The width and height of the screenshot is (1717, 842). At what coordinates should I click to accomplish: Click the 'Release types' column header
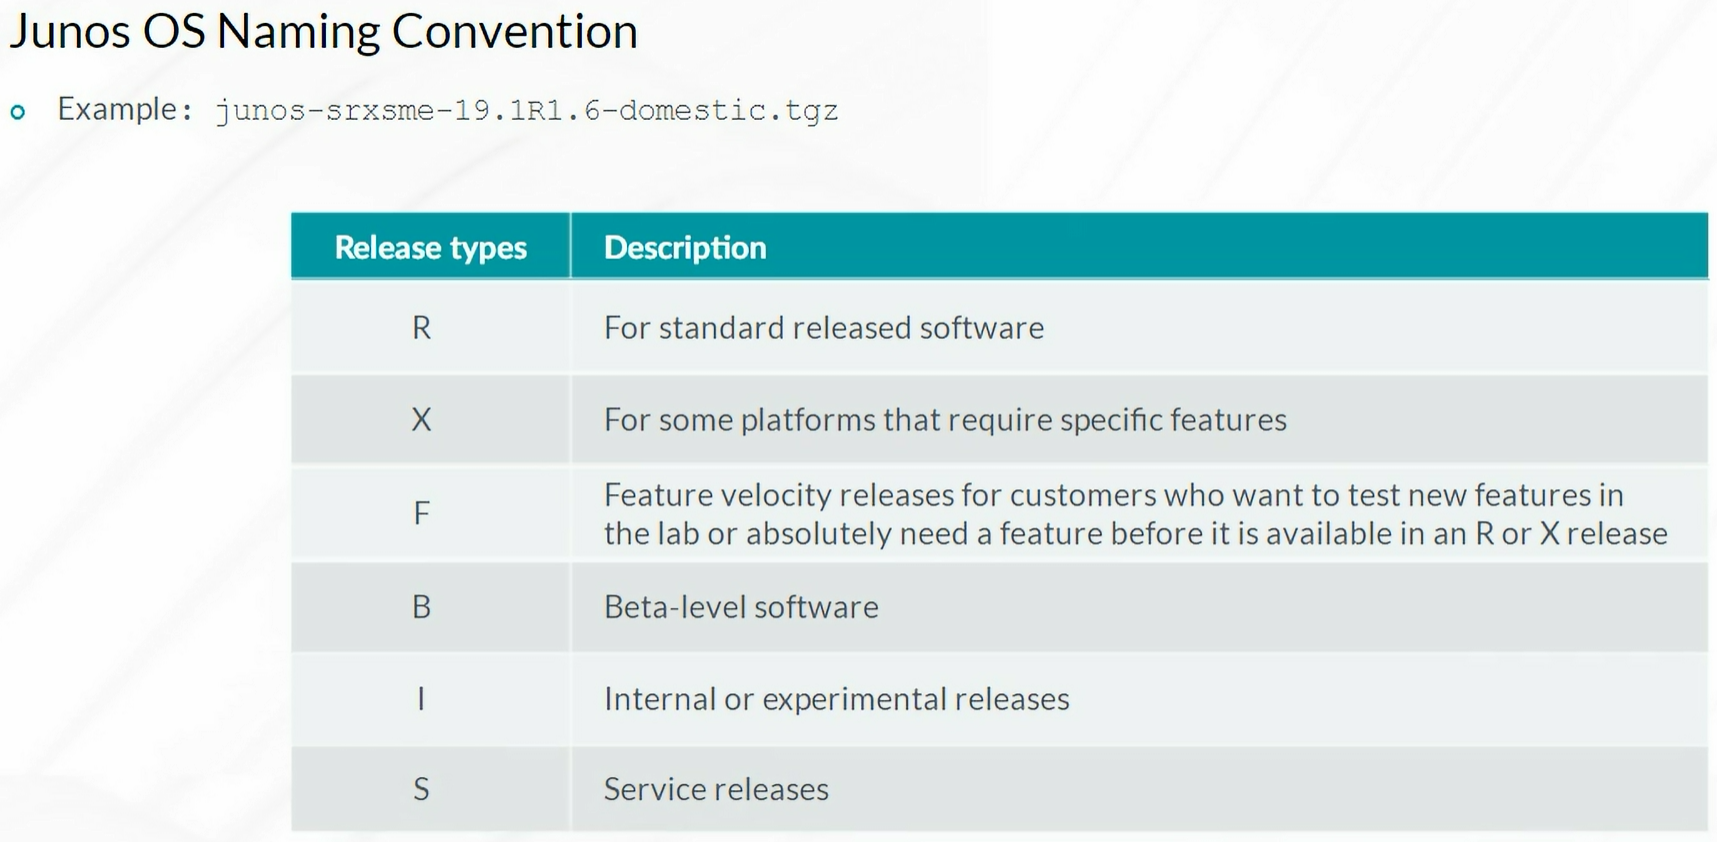point(430,247)
